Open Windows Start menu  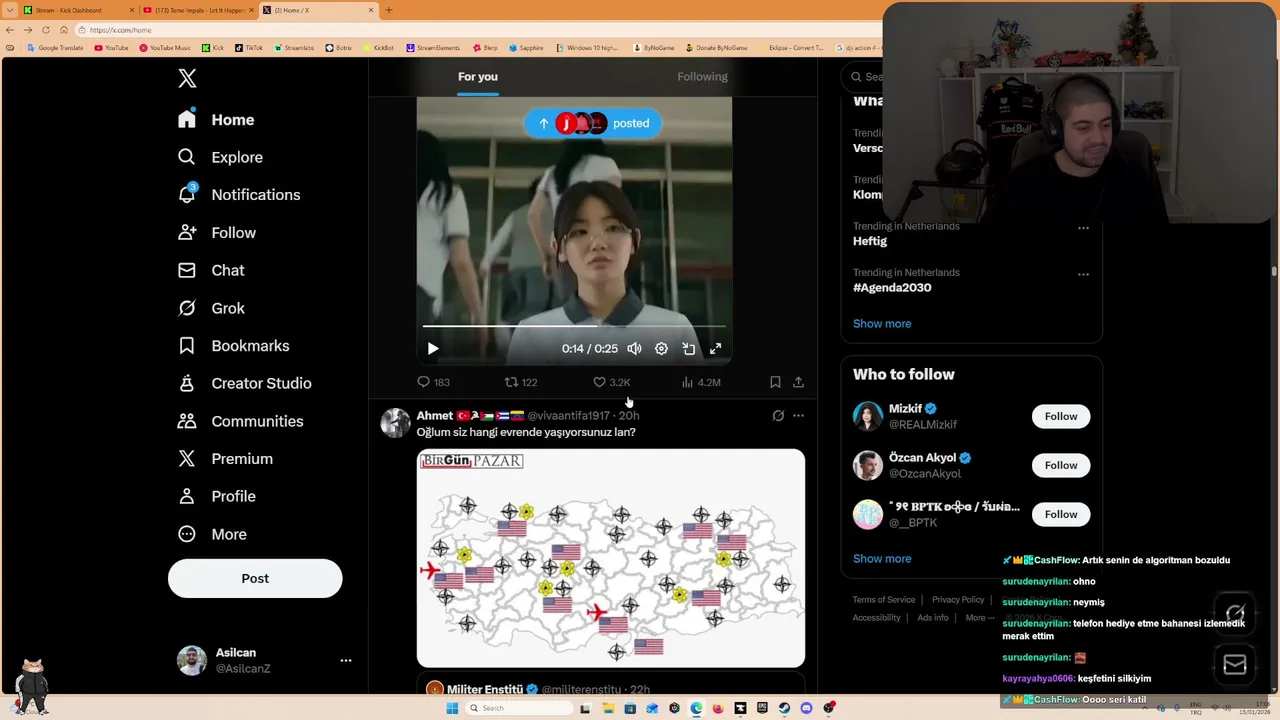pyautogui.click(x=452, y=708)
